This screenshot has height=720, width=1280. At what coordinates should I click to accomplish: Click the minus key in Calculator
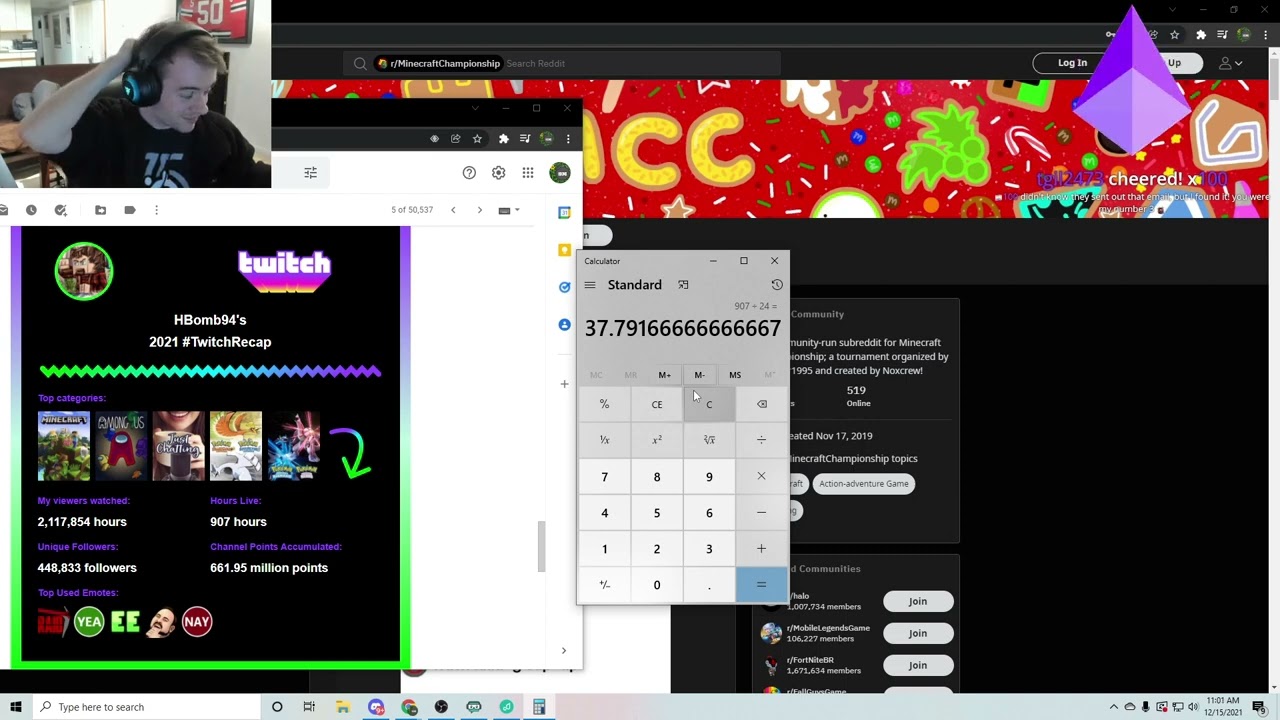click(761, 513)
